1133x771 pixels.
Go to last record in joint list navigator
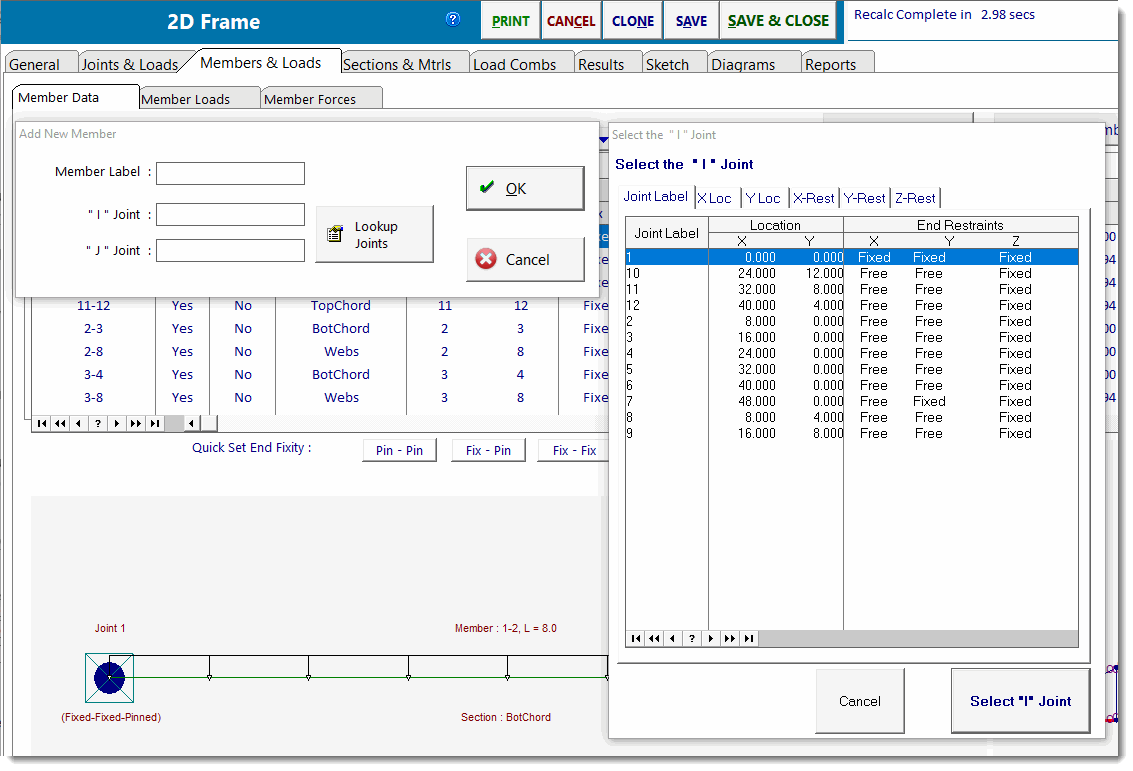point(749,639)
